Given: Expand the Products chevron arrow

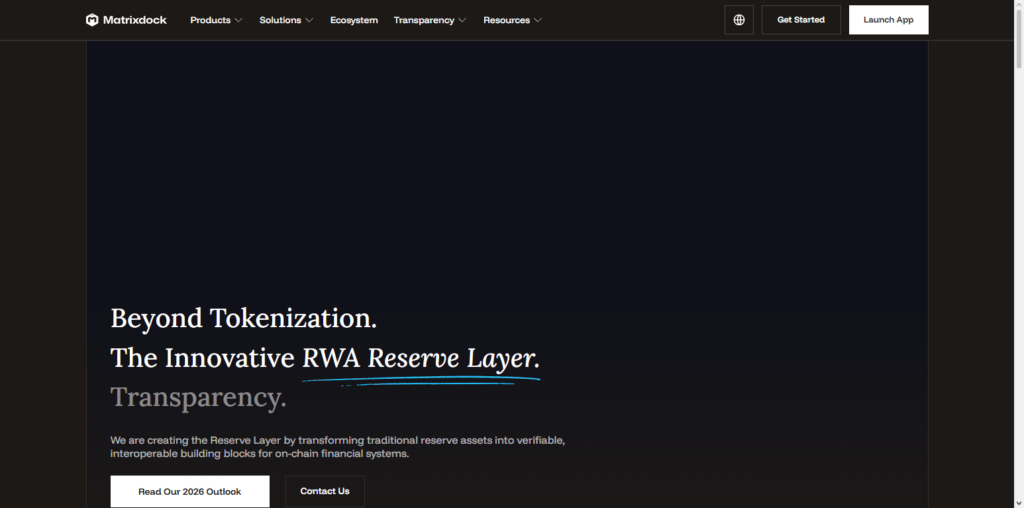Looking at the screenshot, I should (238, 20).
